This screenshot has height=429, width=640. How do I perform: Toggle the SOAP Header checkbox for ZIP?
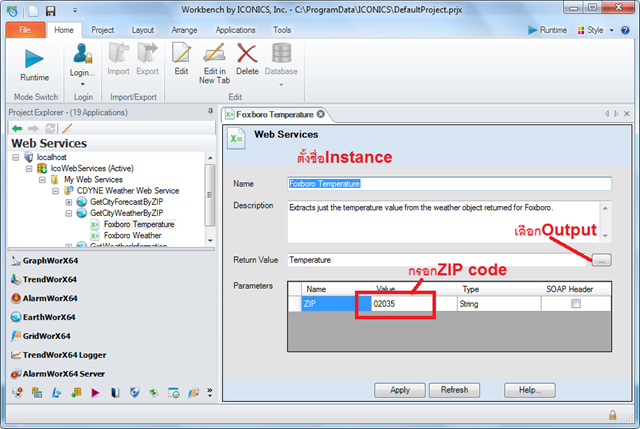tap(576, 303)
